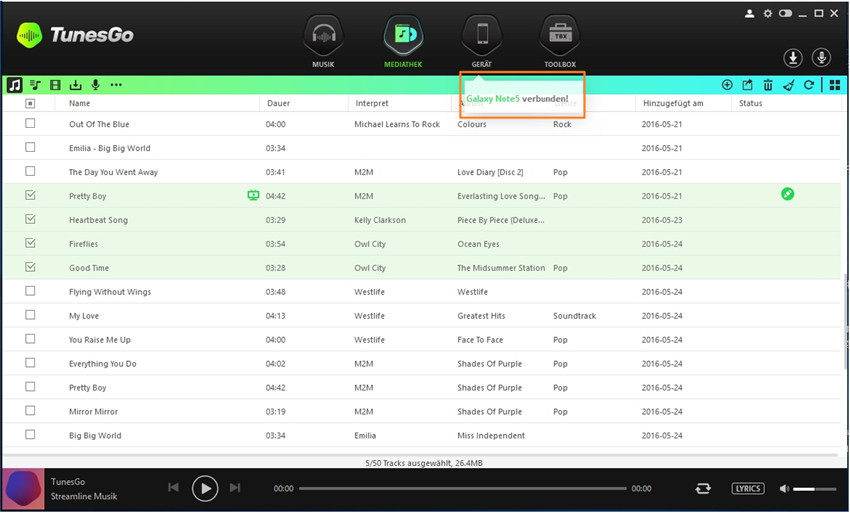The width and height of the screenshot is (850, 513).
Task: Click the clean-up broom icon
Action: point(789,85)
